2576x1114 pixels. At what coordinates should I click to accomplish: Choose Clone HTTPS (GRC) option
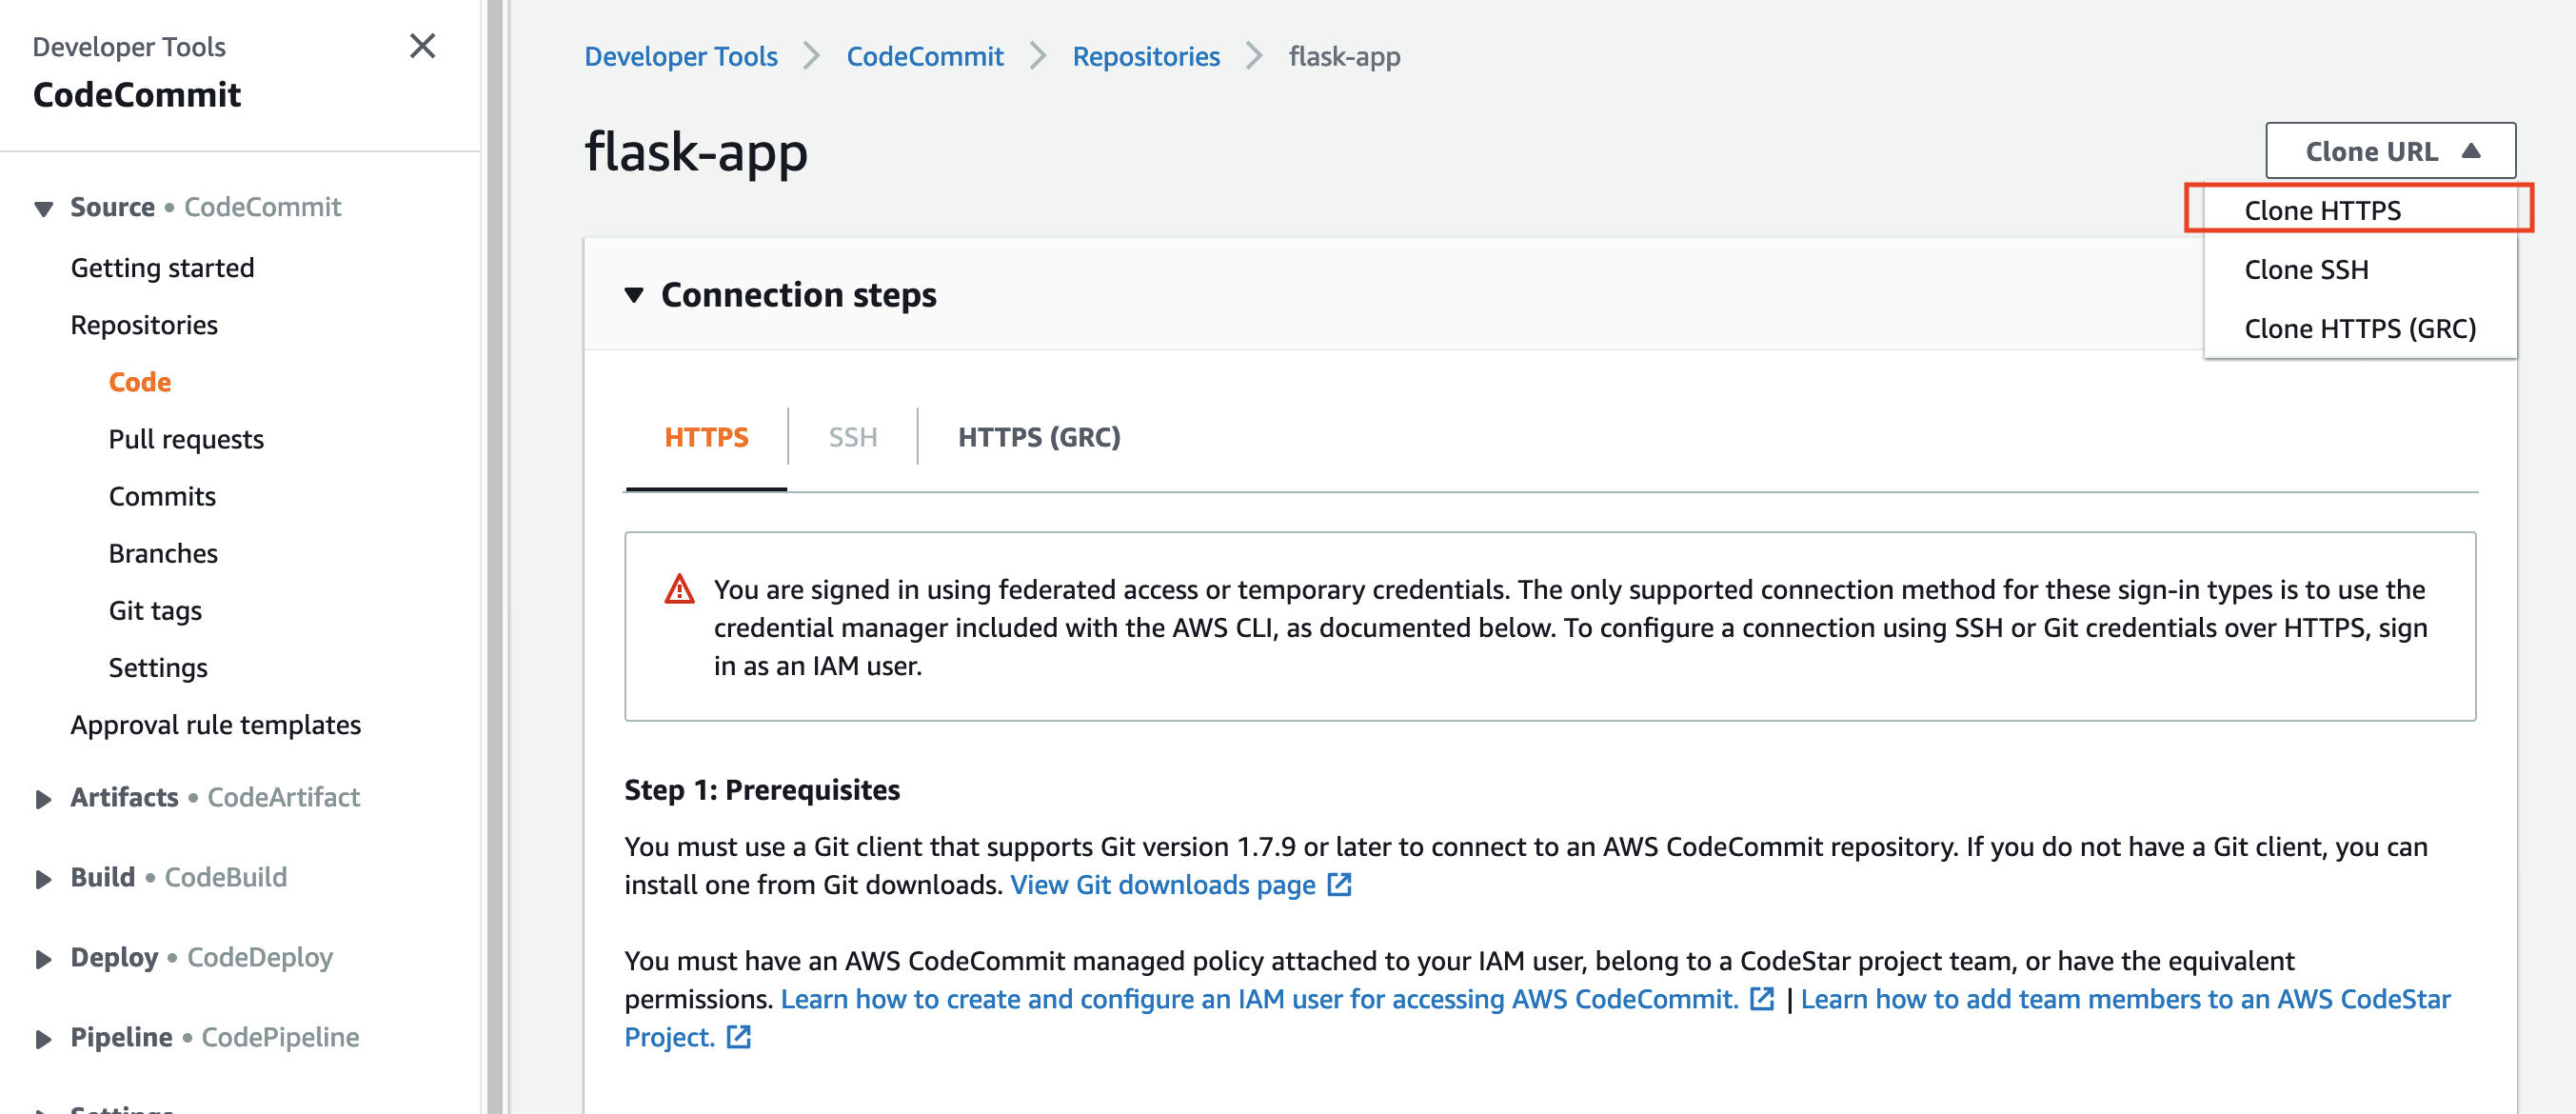coord(2359,328)
